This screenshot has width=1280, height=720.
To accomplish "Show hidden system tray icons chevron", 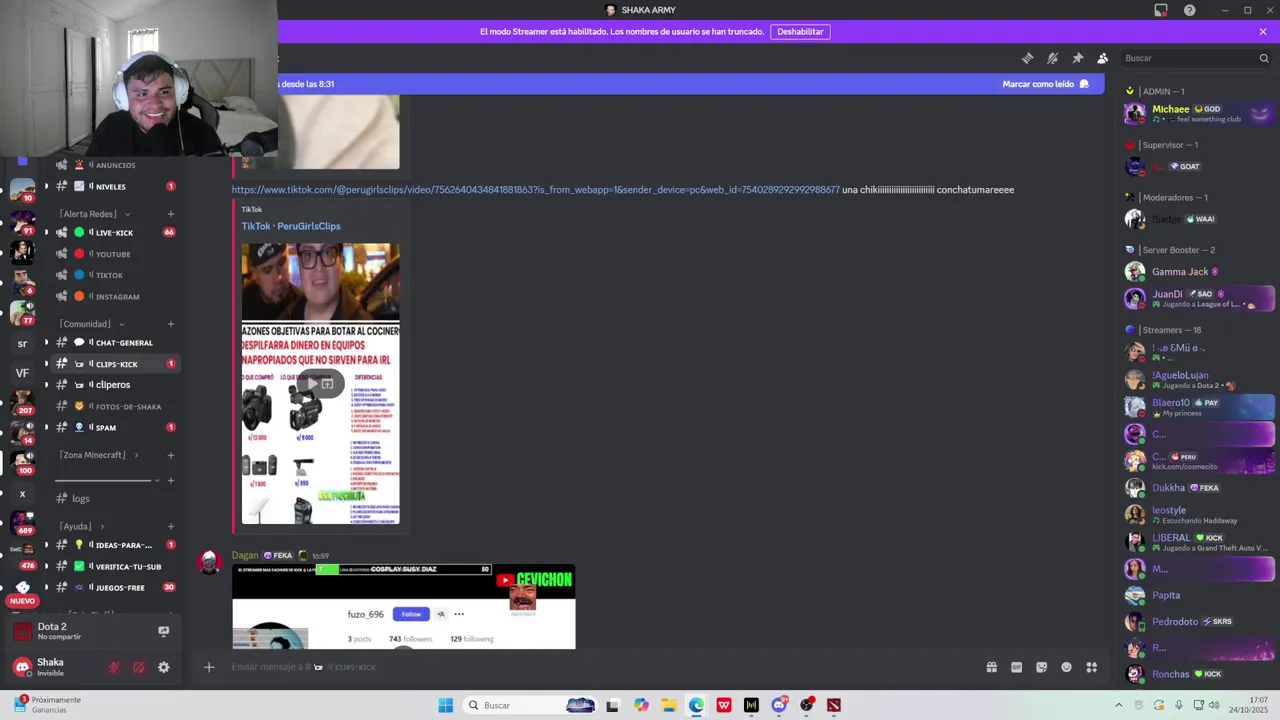I will point(1119,705).
